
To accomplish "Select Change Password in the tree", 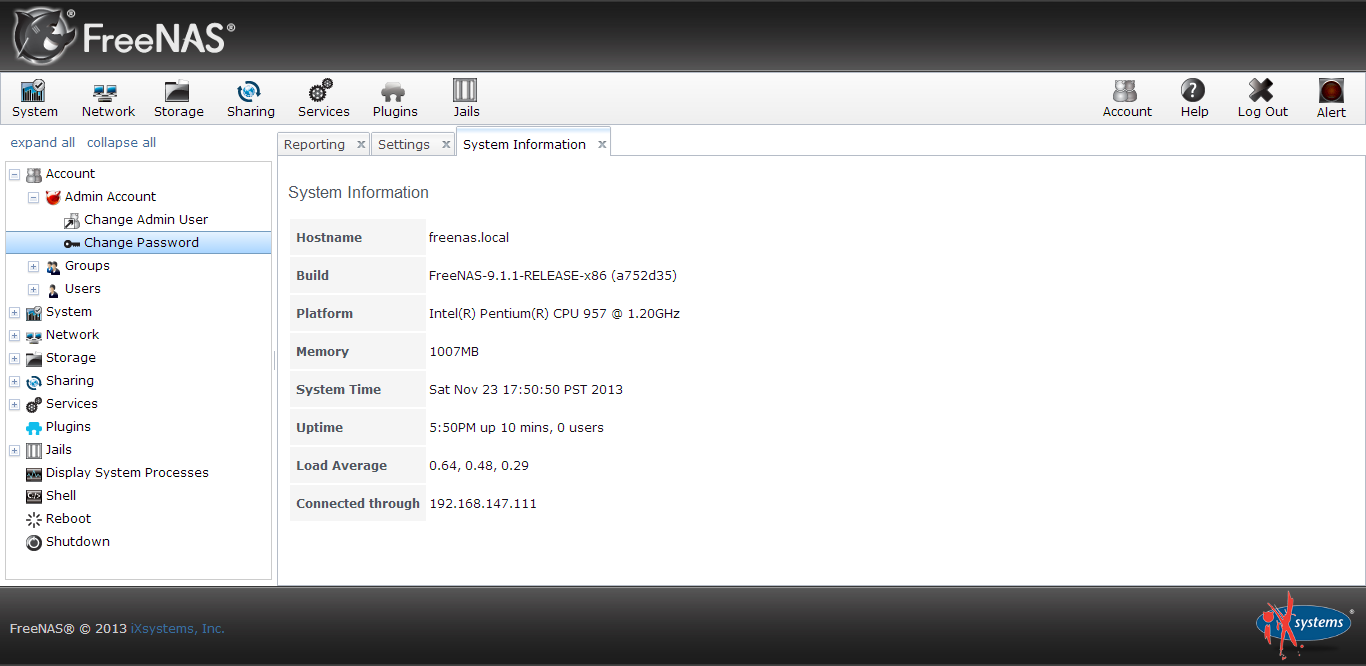I will [138, 243].
